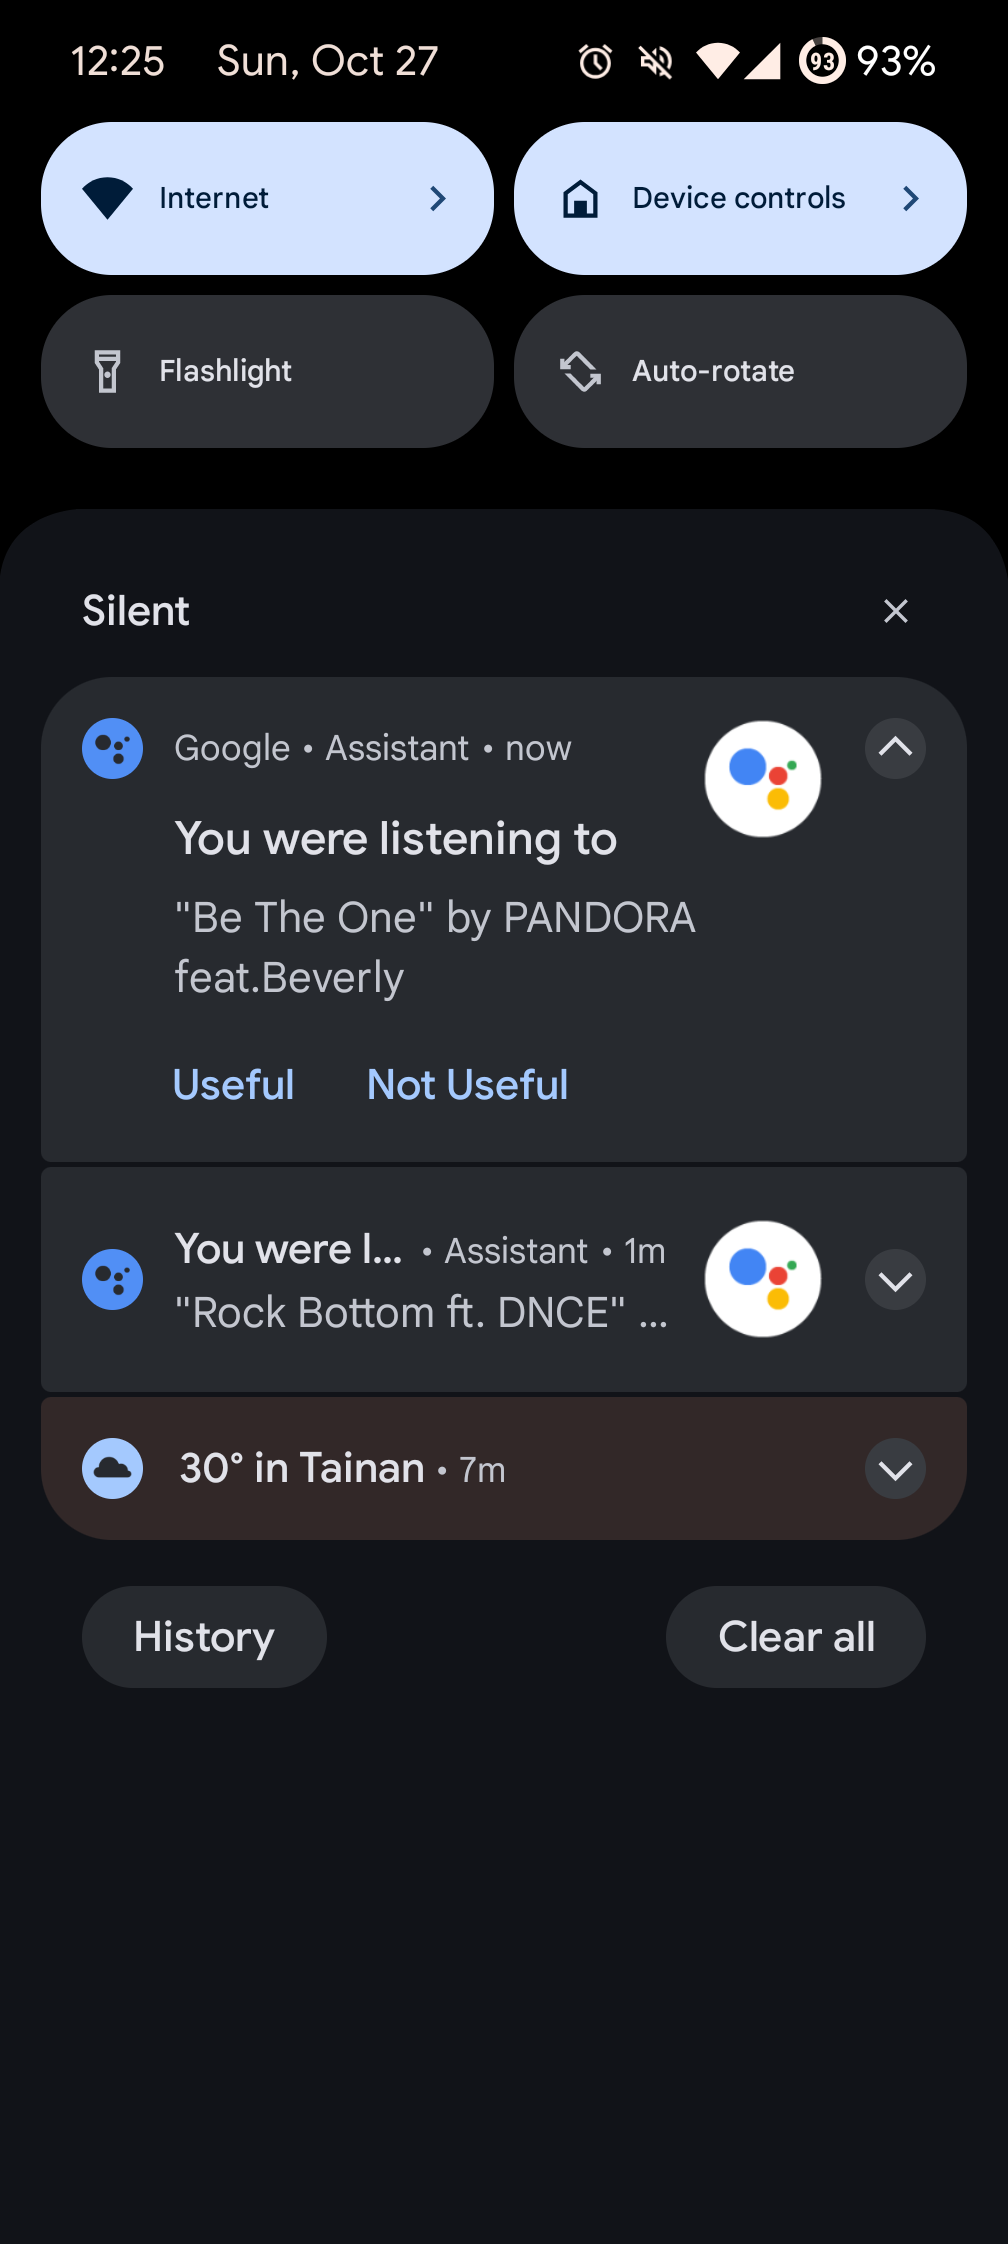The width and height of the screenshot is (1008, 2244).
Task: Tap the muted sound status icon
Action: coord(656,62)
